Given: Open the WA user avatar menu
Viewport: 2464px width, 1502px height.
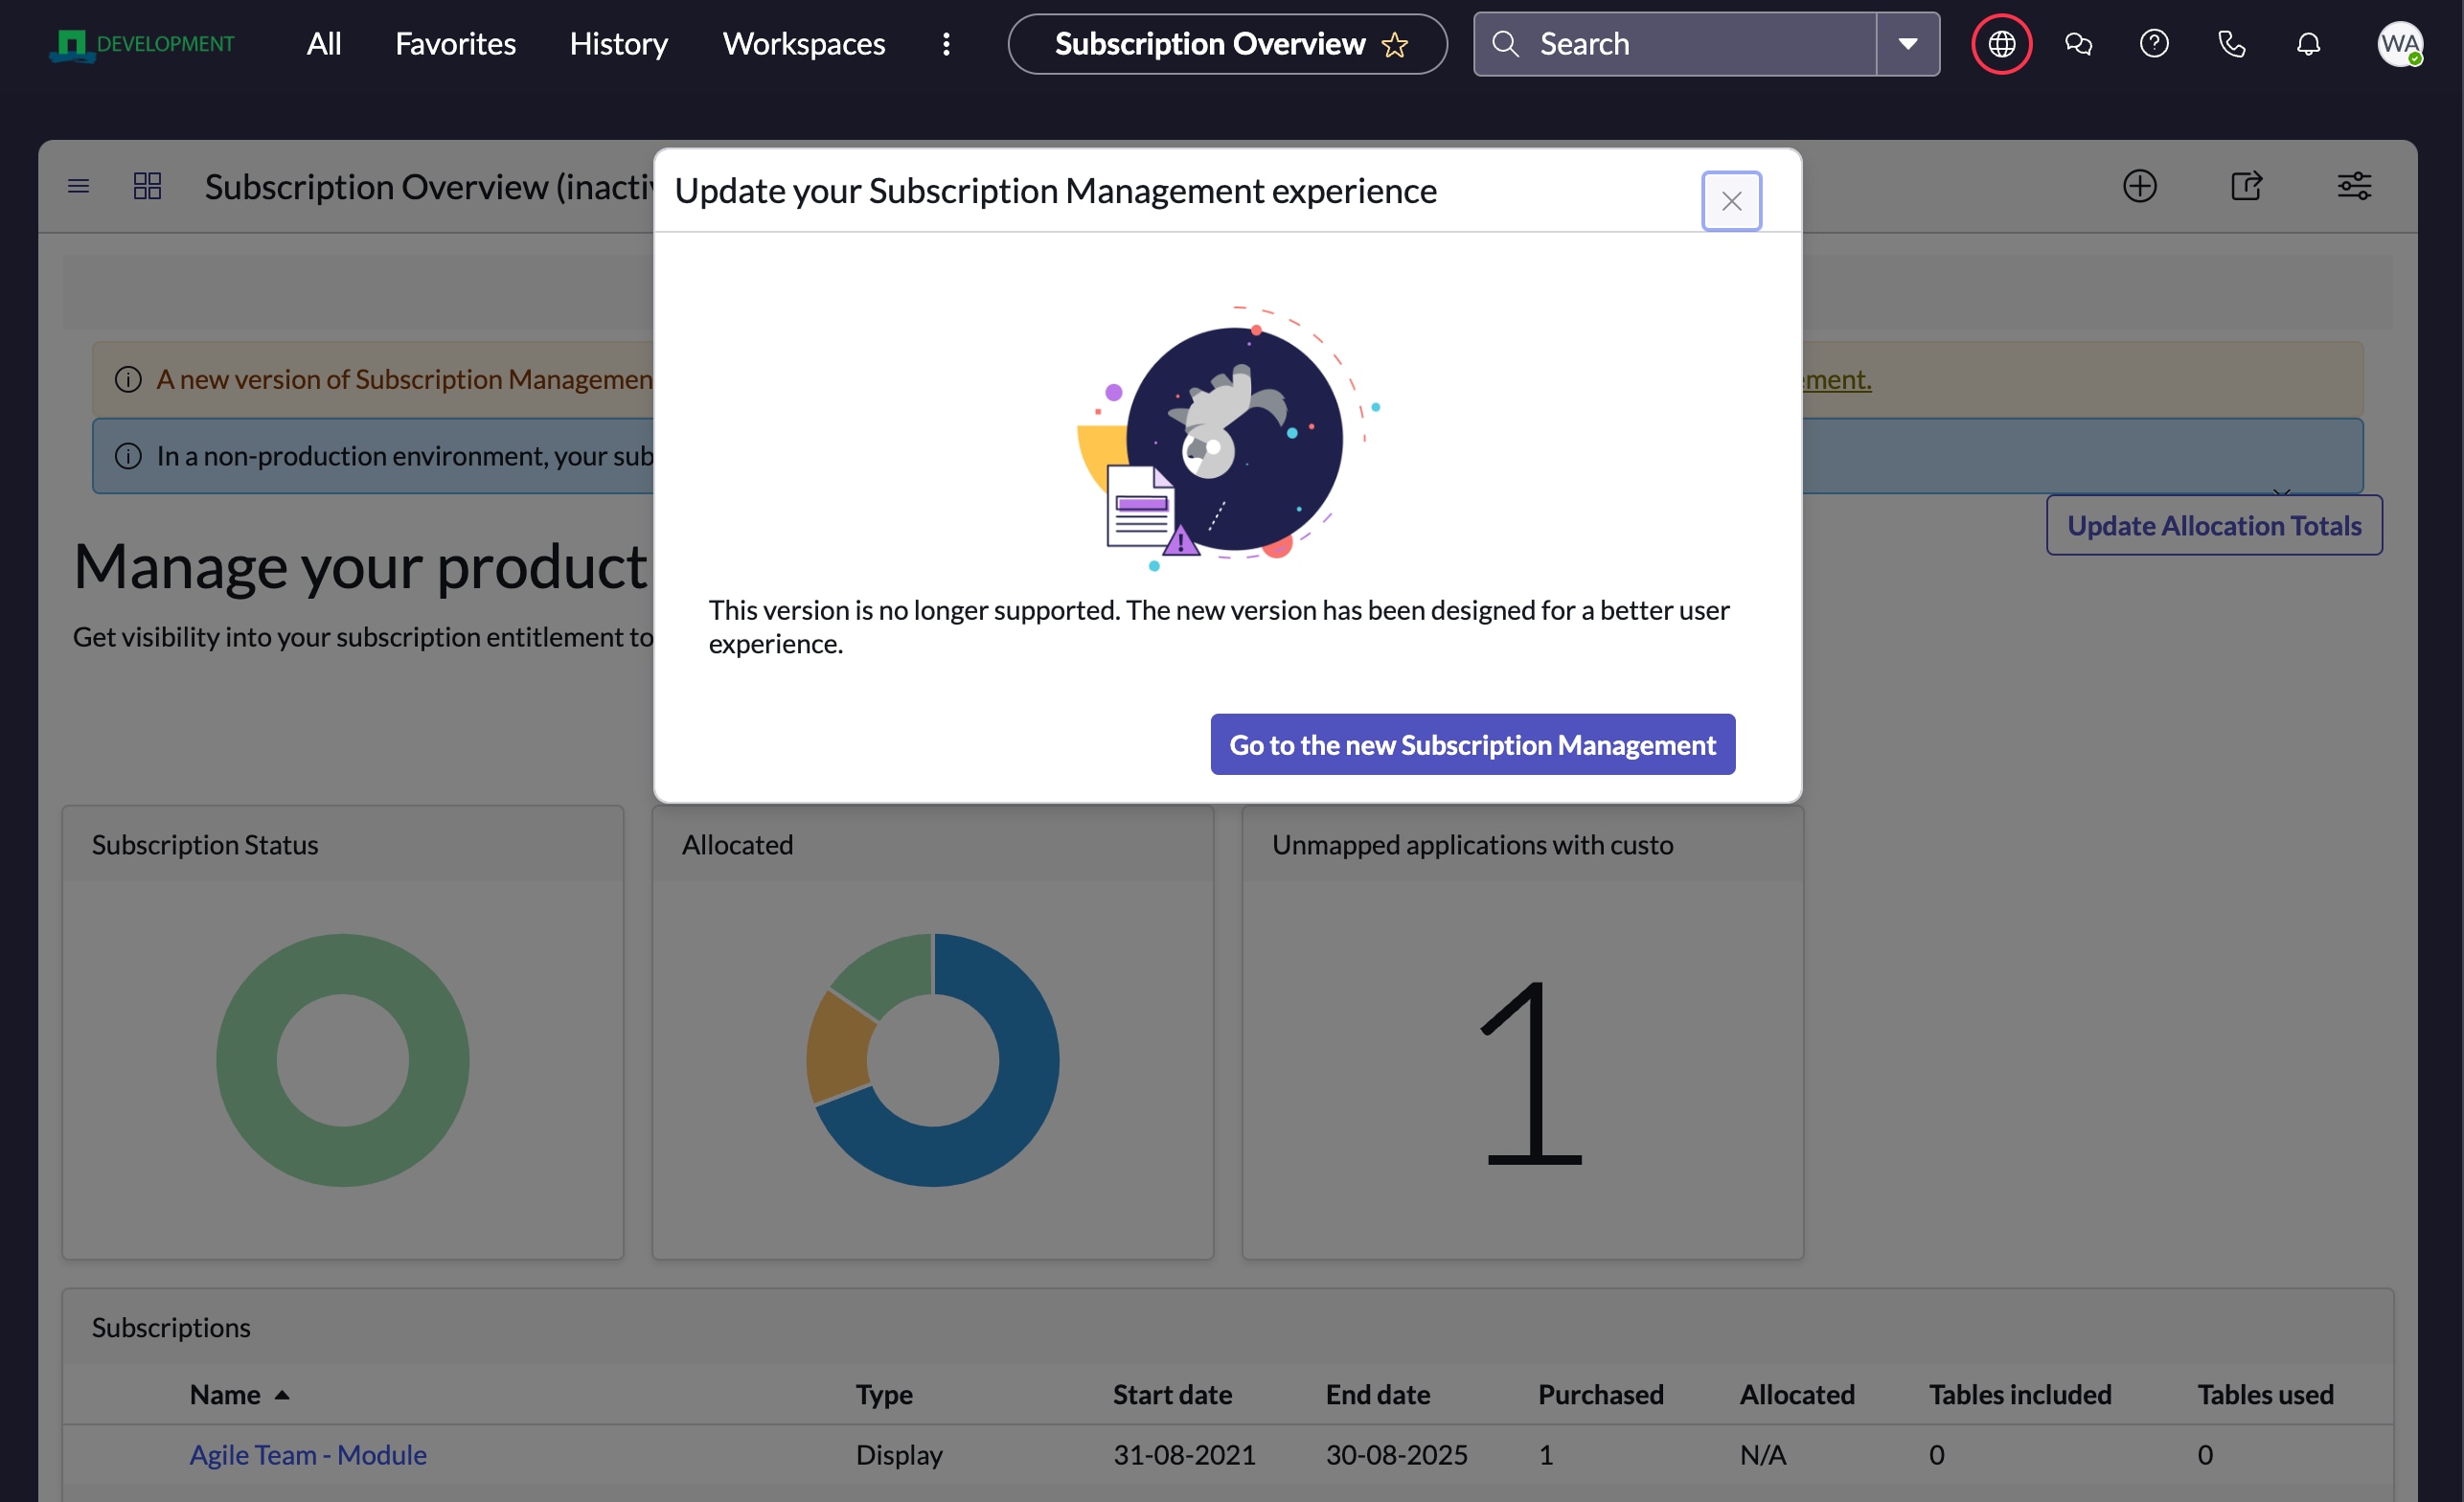Looking at the screenshot, I should pyautogui.click(x=2399, y=44).
